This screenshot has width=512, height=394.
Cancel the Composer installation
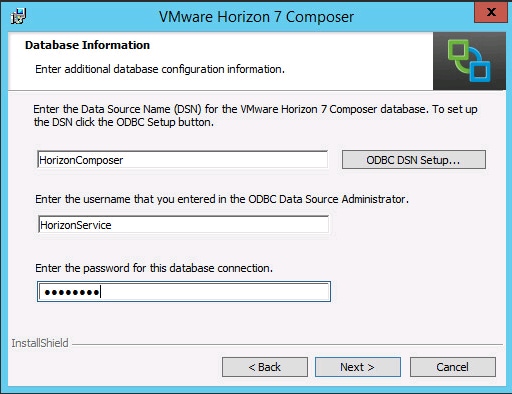pyautogui.click(x=453, y=367)
